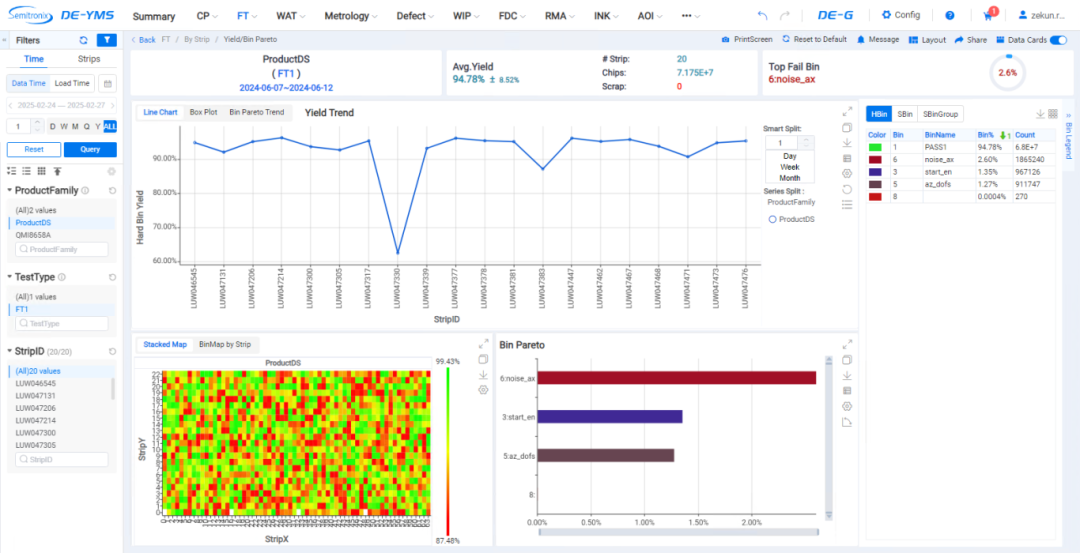Image resolution: width=1080 pixels, height=553 pixels.
Task: Switch to the SBinGroup tab
Action: click(941, 114)
